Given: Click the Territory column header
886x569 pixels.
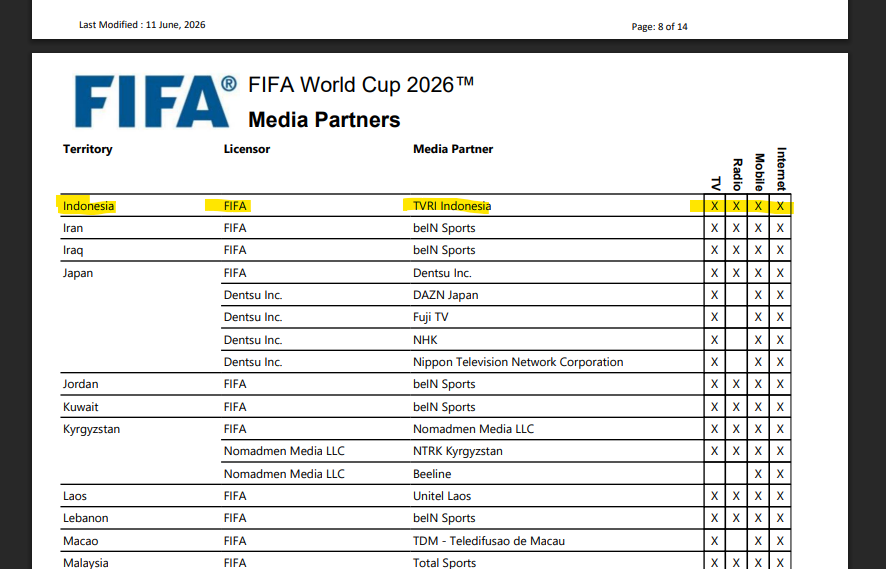Looking at the screenshot, I should (x=88, y=149).
